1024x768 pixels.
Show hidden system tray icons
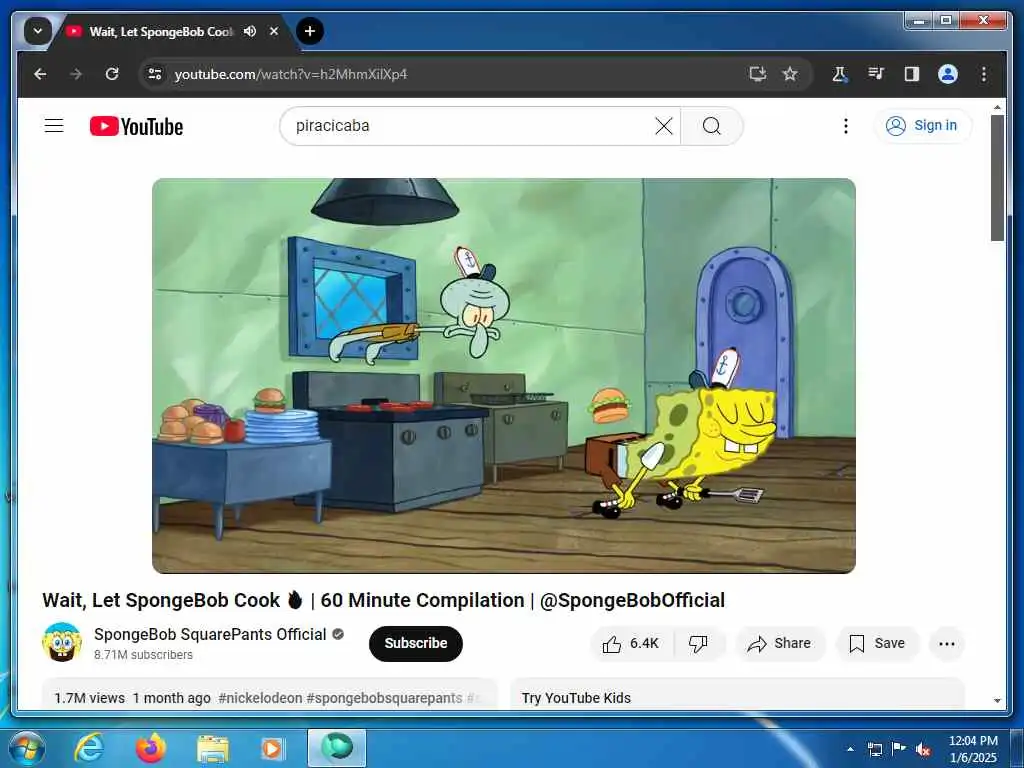[x=850, y=749]
